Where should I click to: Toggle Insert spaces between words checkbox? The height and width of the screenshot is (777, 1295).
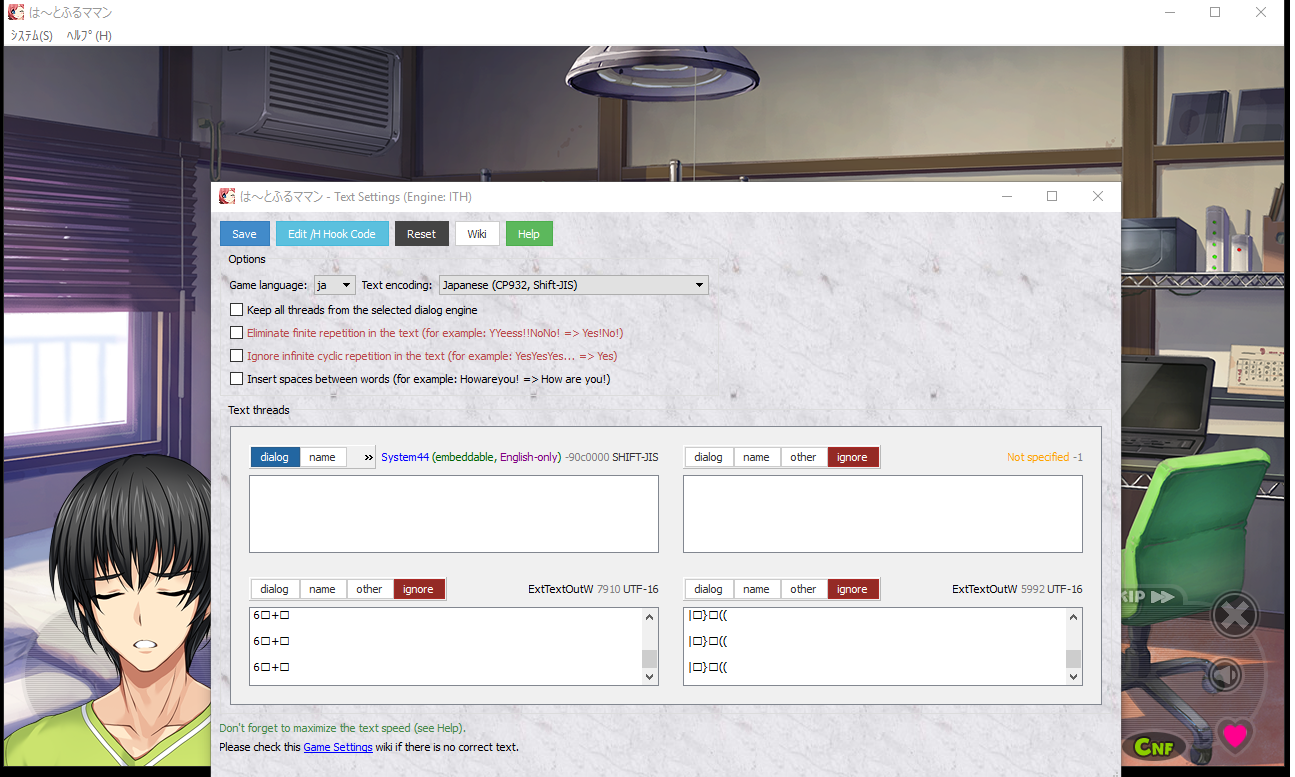pyautogui.click(x=237, y=379)
